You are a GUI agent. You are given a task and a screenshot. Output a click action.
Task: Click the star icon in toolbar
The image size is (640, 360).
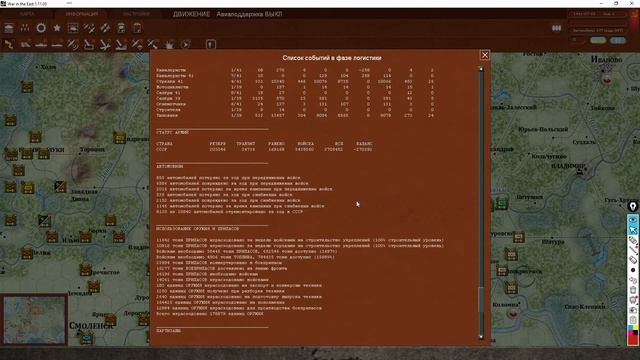coord(57,28)
